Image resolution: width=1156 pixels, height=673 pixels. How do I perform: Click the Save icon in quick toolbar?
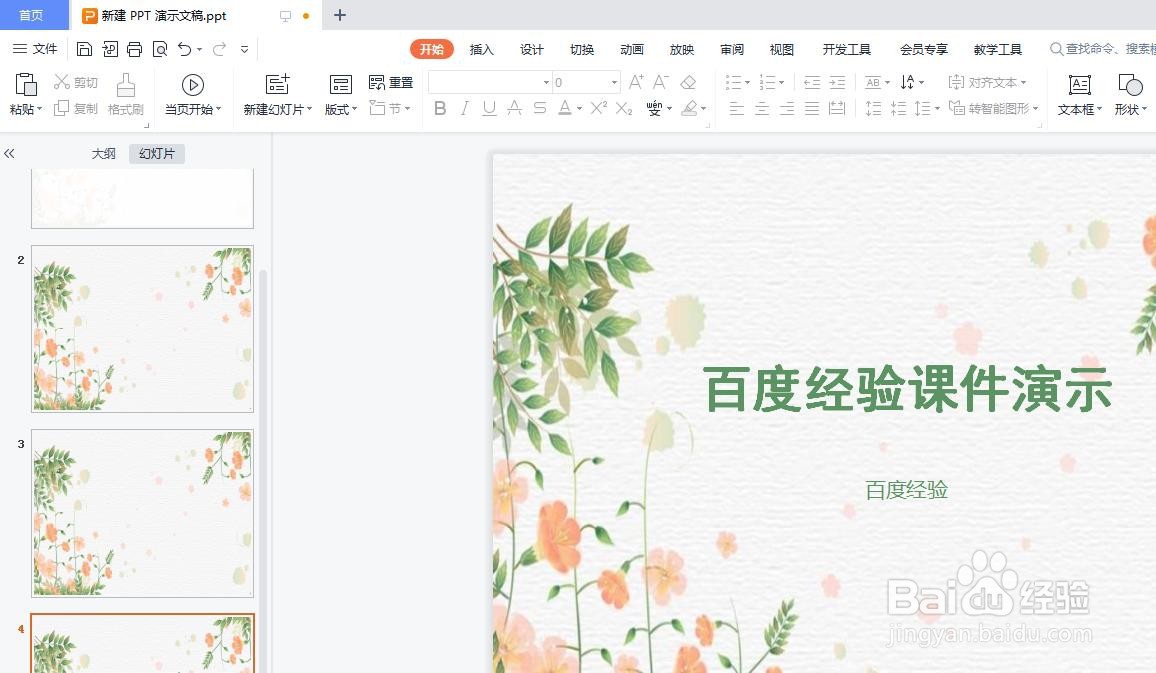coord(84,49)
